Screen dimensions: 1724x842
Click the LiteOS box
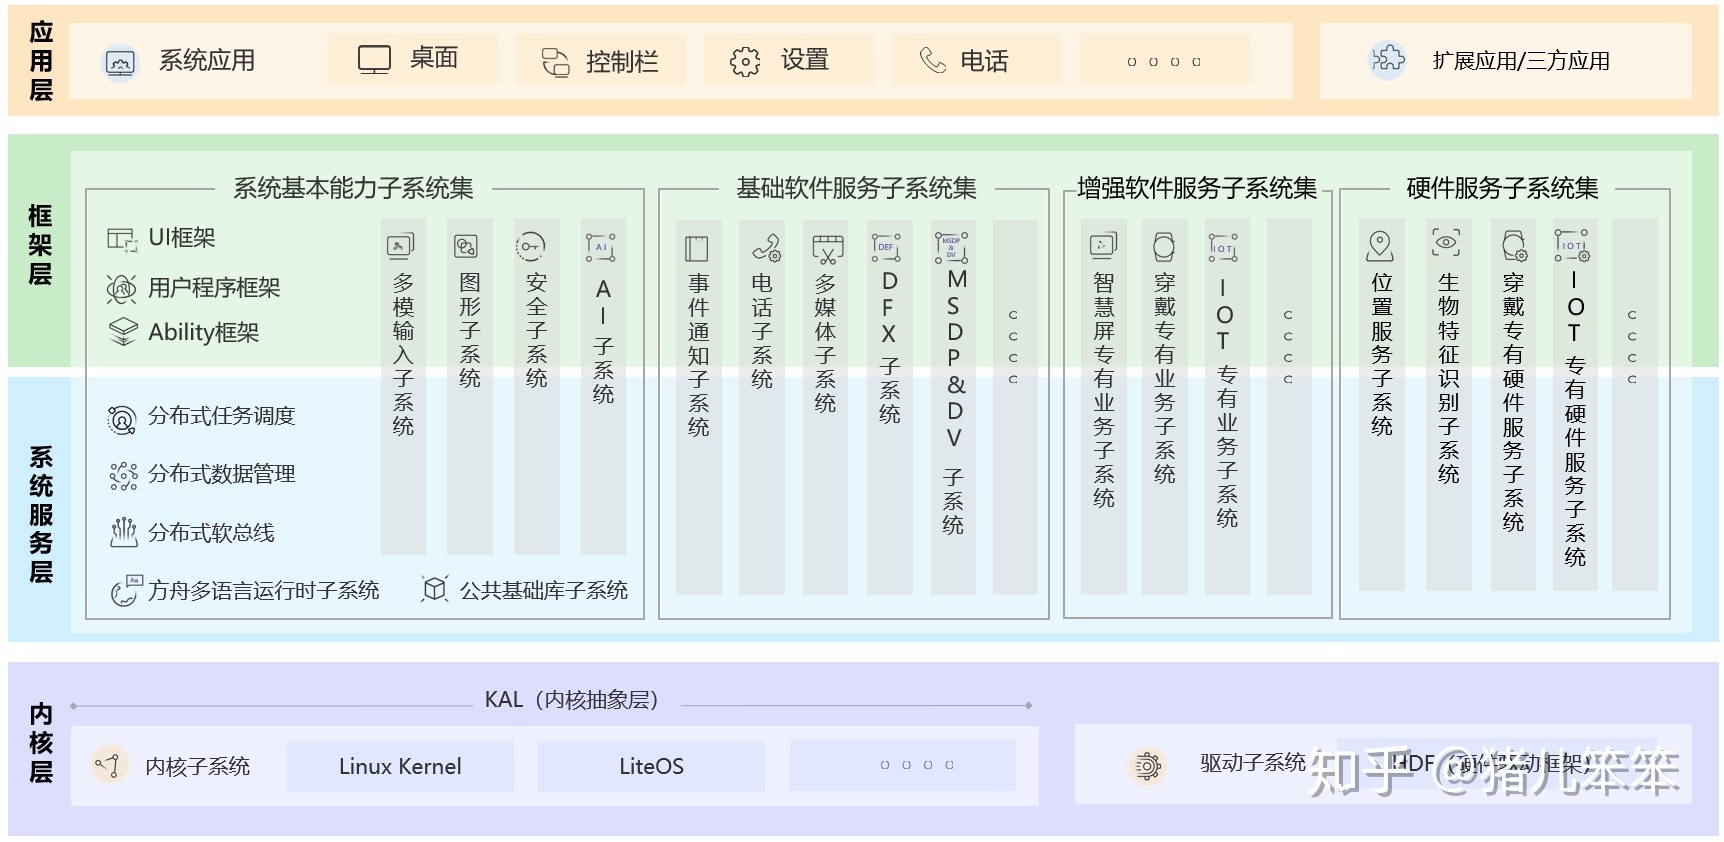(651, 767)
